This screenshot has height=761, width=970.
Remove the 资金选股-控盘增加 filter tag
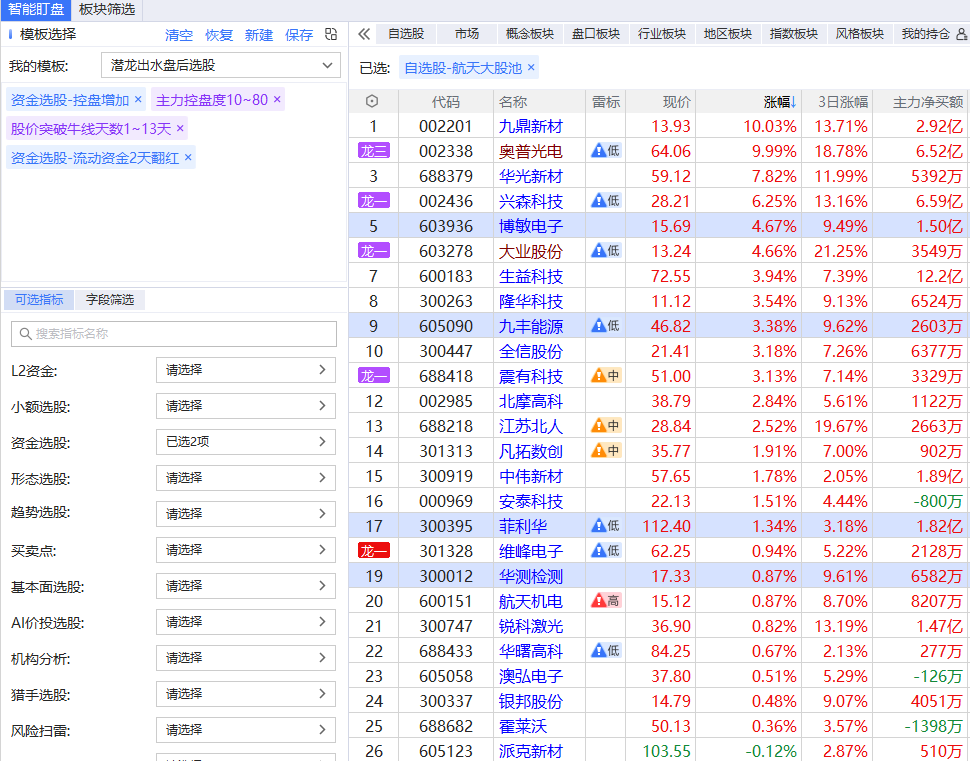(x=138, y=100)
